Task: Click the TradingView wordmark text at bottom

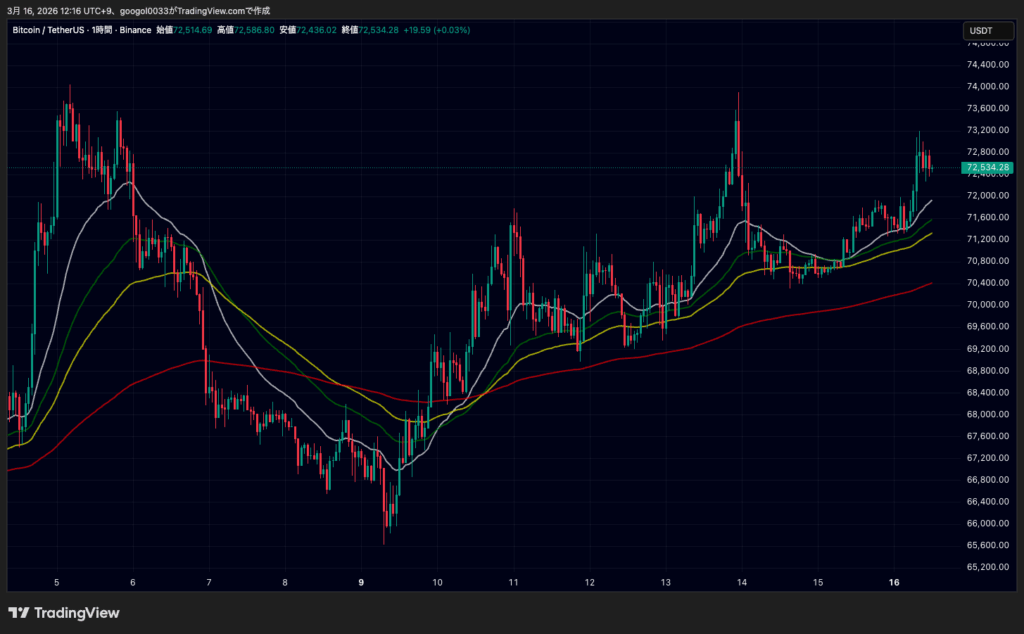Action: click(76, 613)
